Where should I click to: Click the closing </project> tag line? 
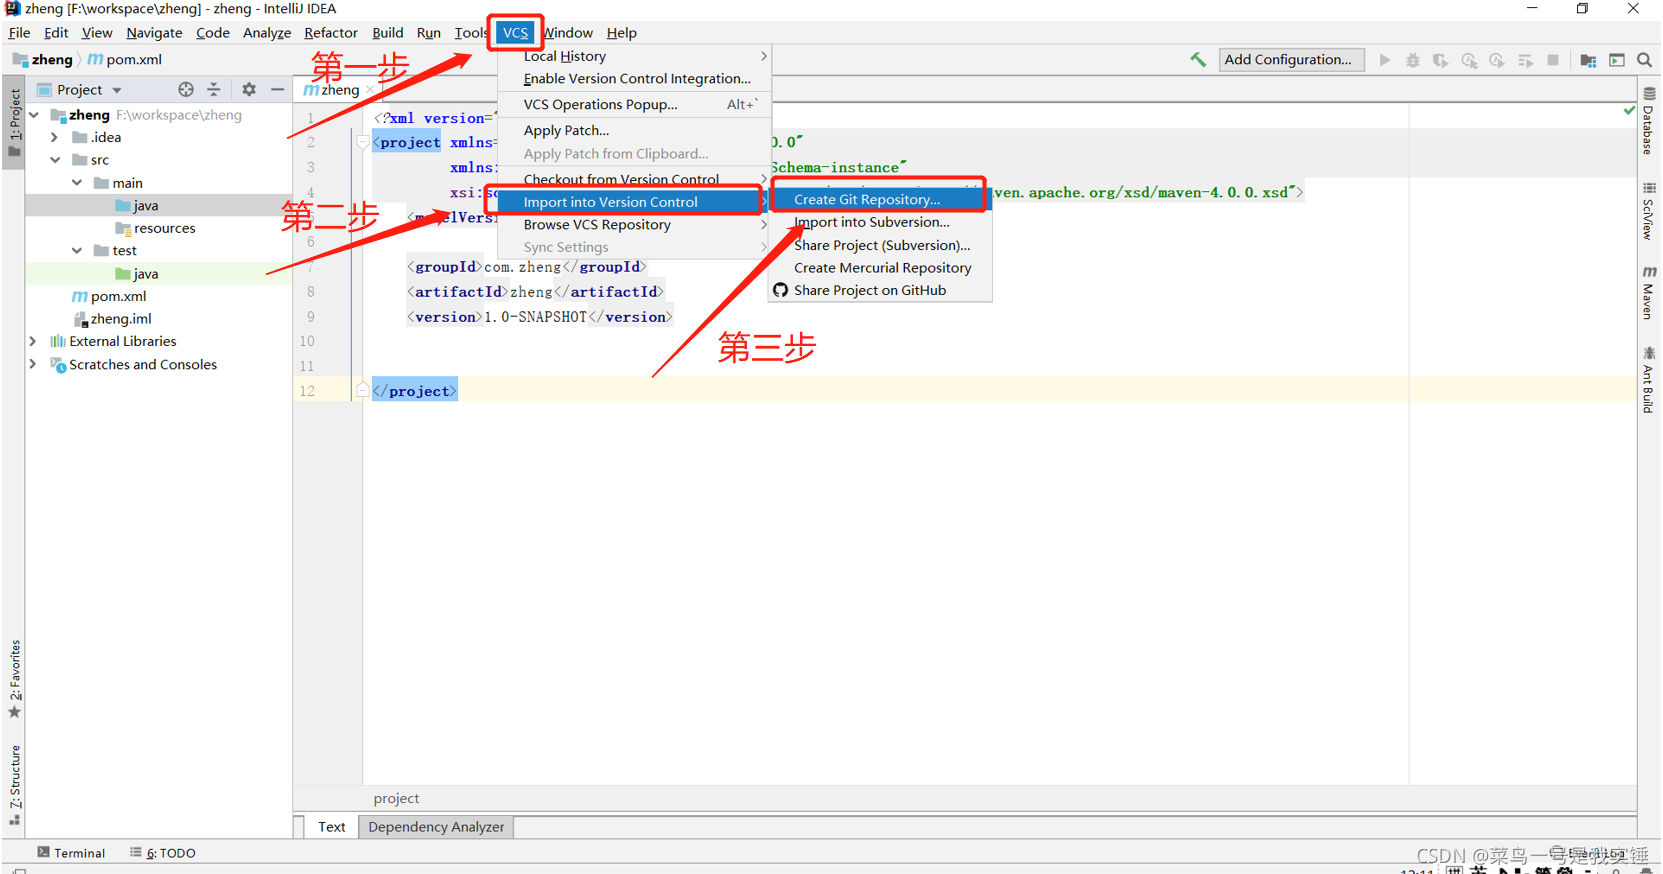tap(415, 391)
